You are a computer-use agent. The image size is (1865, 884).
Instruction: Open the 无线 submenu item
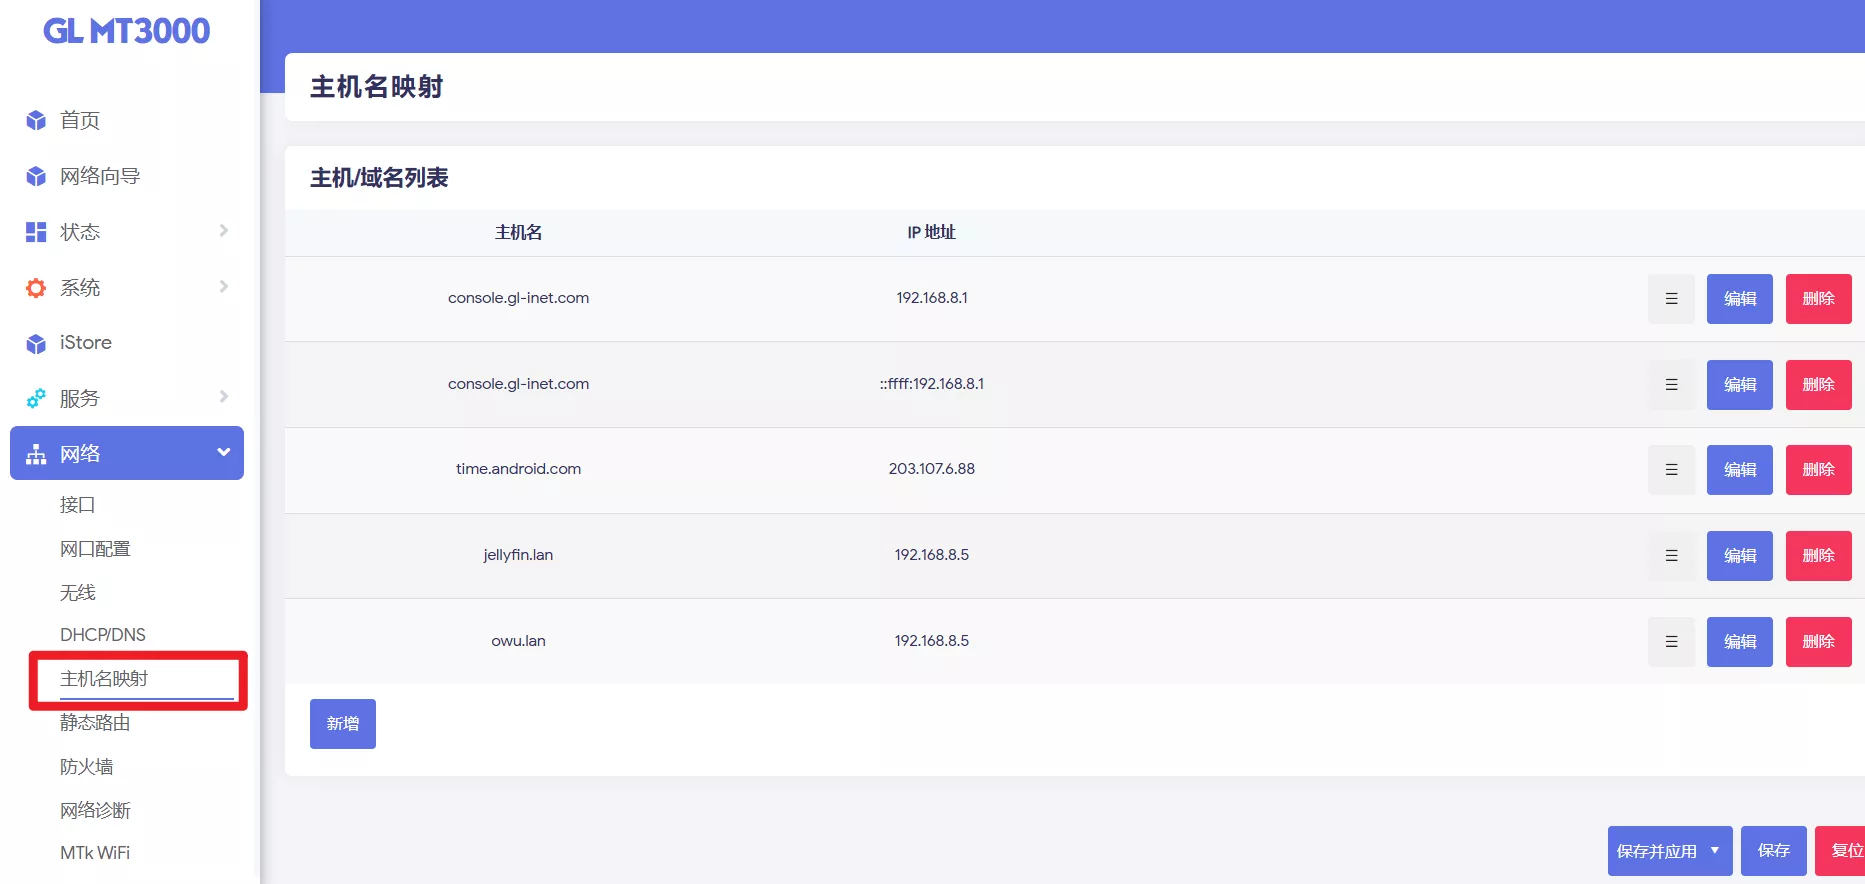[x=78, y=593]
